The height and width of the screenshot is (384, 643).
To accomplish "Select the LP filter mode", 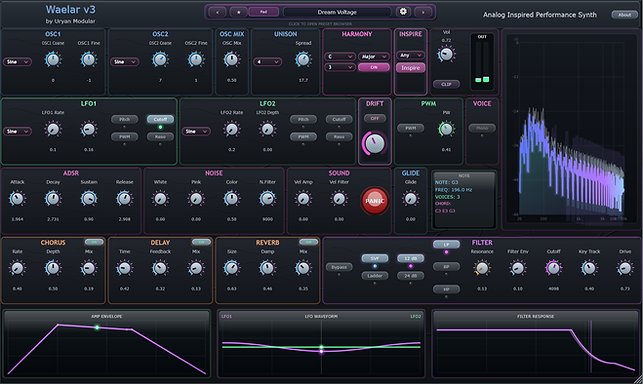I will pos(446,245).
